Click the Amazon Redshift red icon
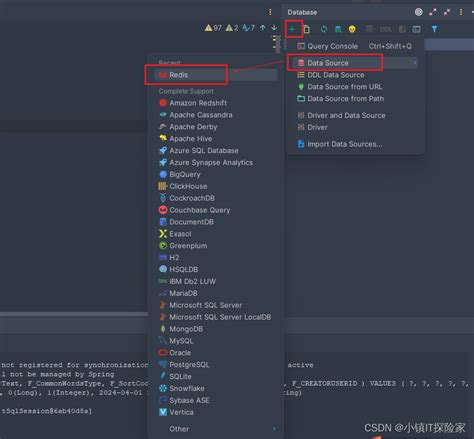 coord(163,103)
